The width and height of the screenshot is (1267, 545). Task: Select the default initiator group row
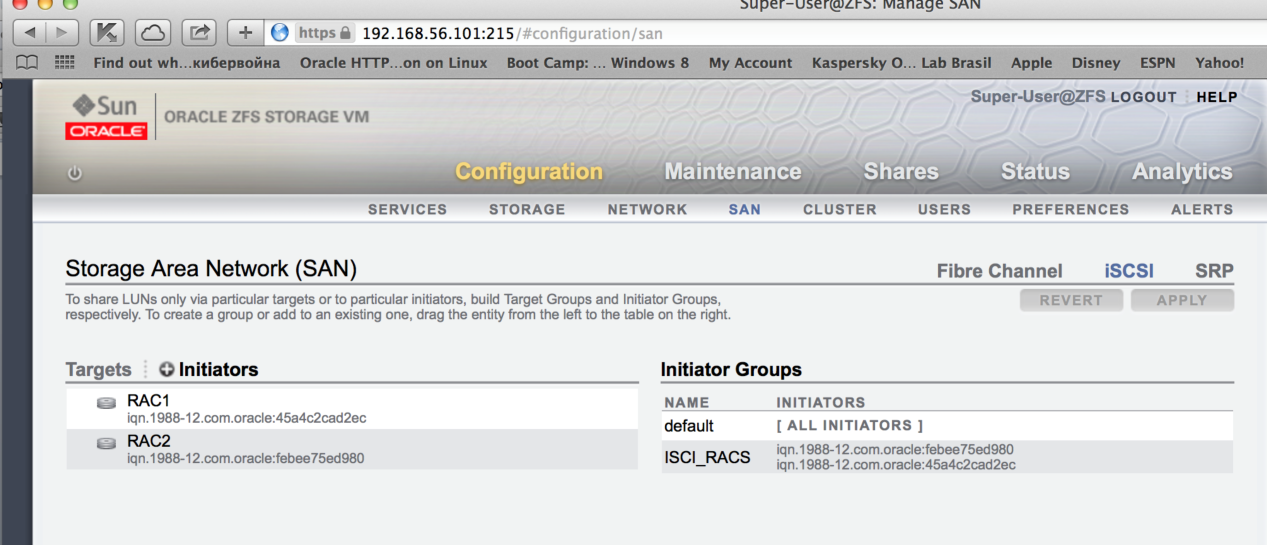(x=947, y=425)
